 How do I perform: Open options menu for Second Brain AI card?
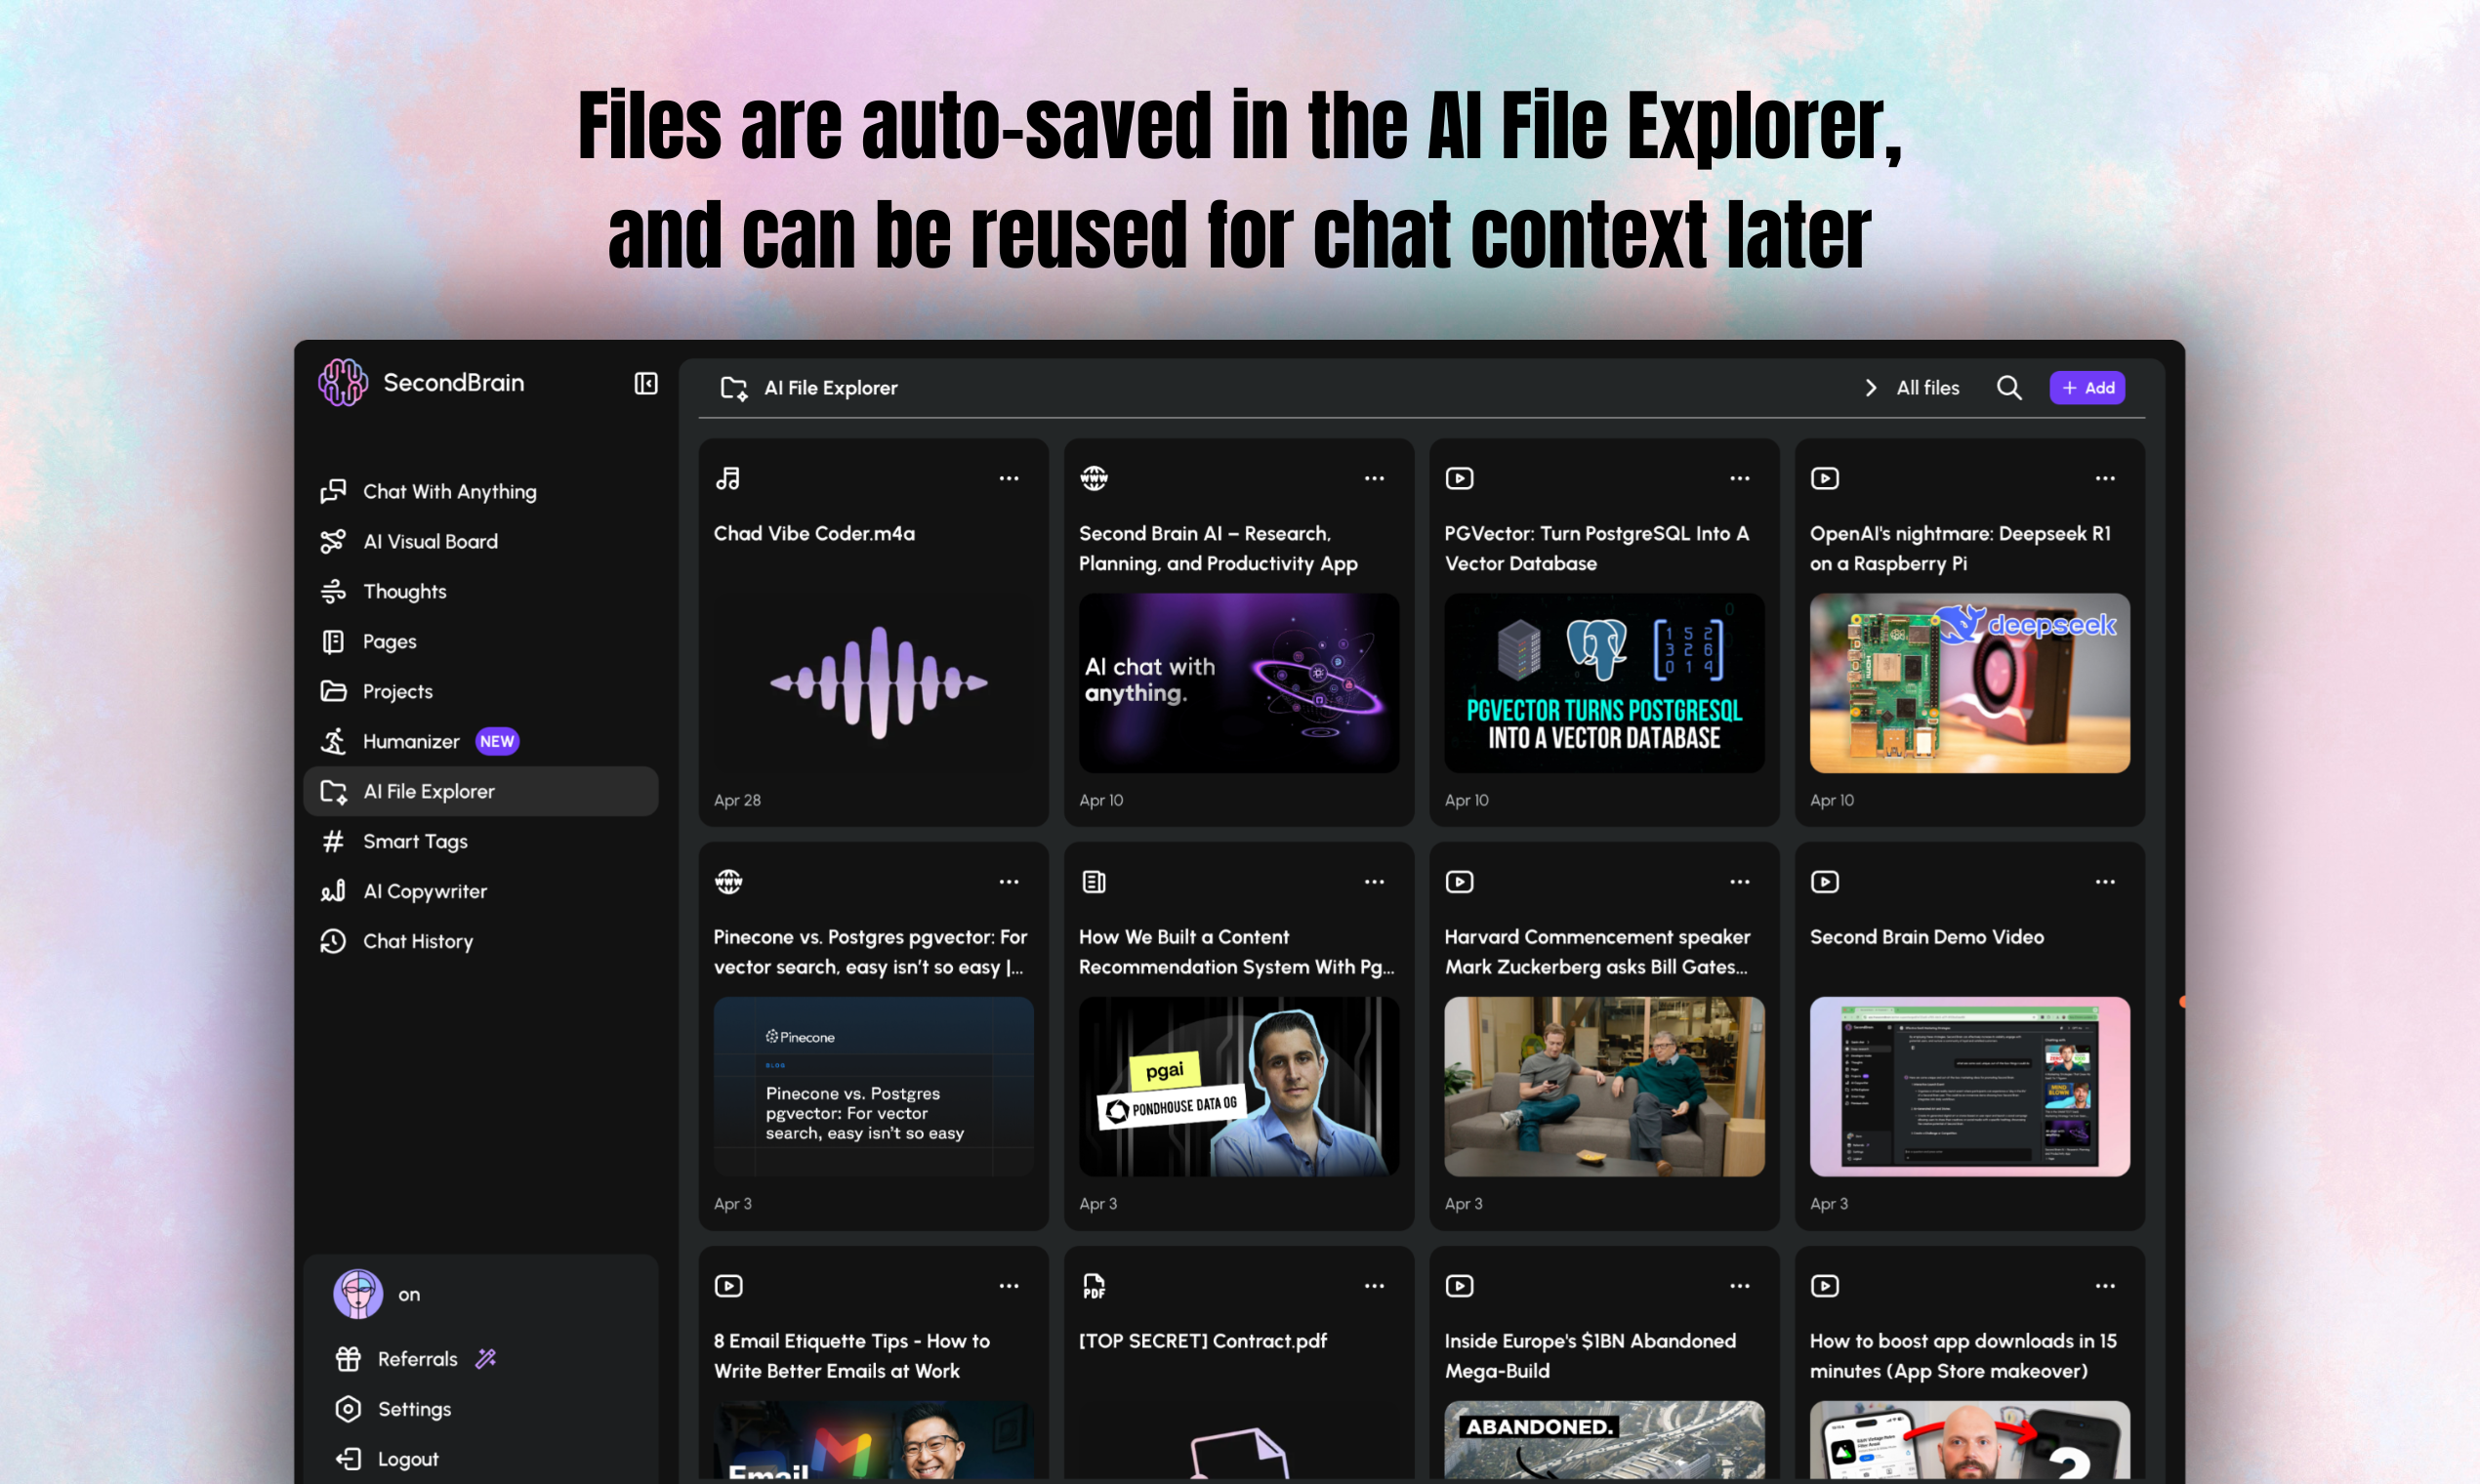point(1374,479)
